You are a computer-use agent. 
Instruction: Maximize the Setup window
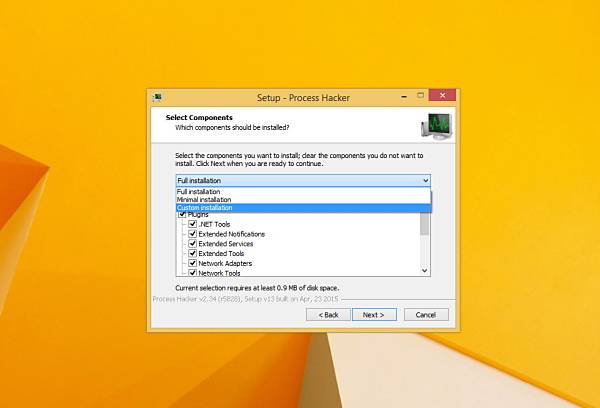coord(420,95)
